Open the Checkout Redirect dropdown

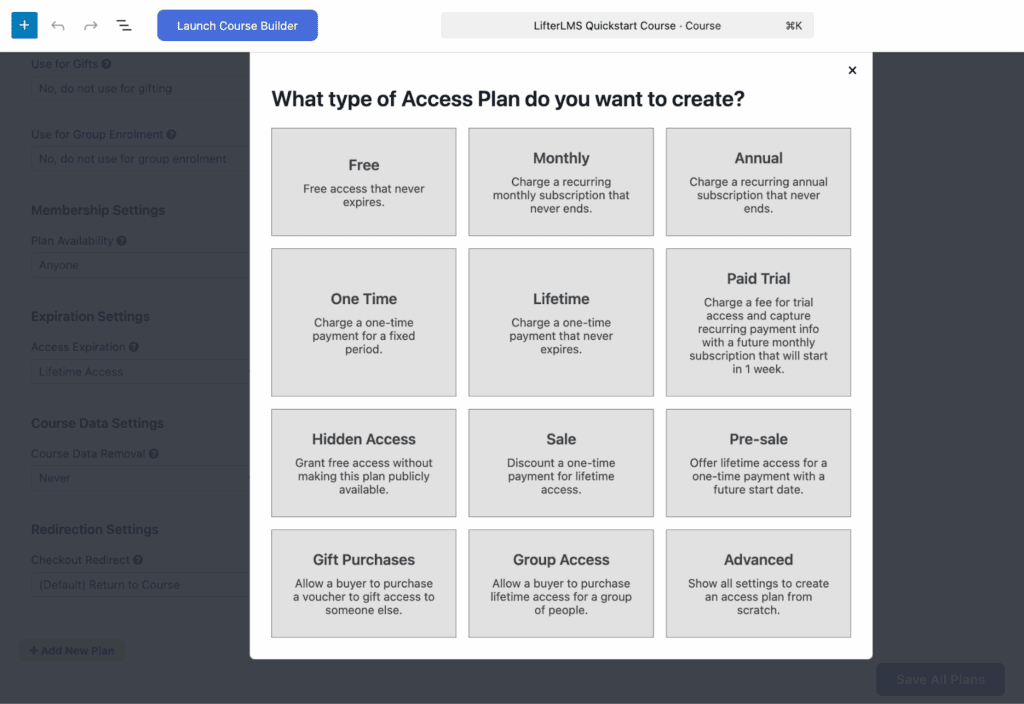(140, 584)
